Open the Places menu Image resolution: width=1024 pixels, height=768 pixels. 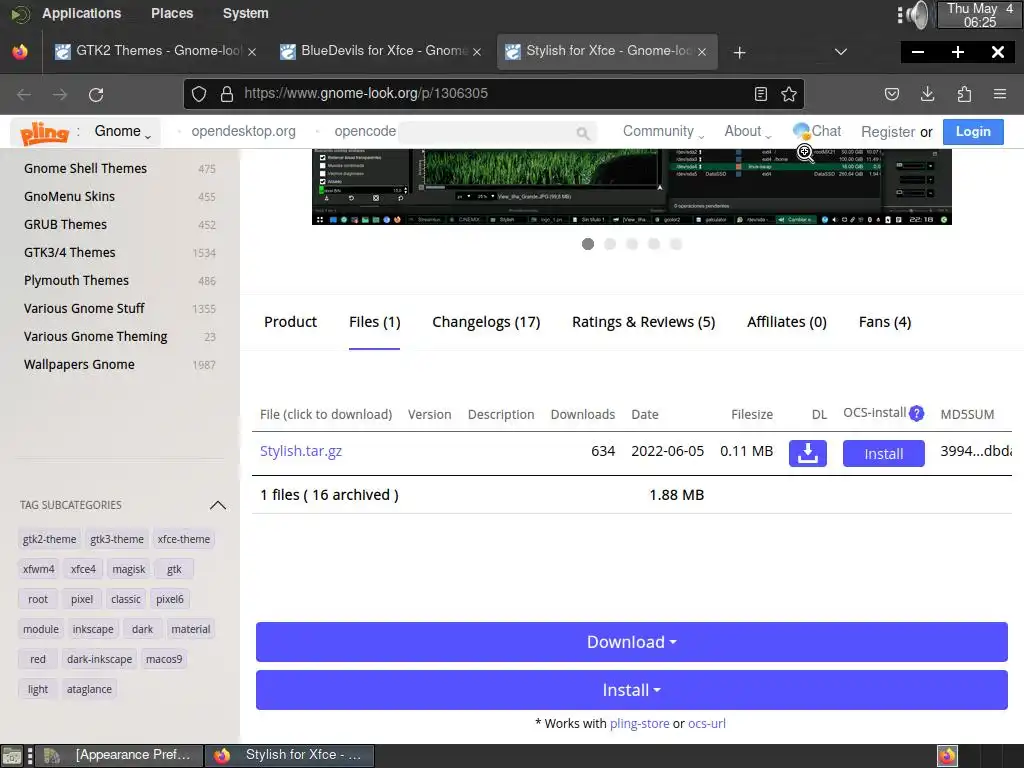point(172,13)
